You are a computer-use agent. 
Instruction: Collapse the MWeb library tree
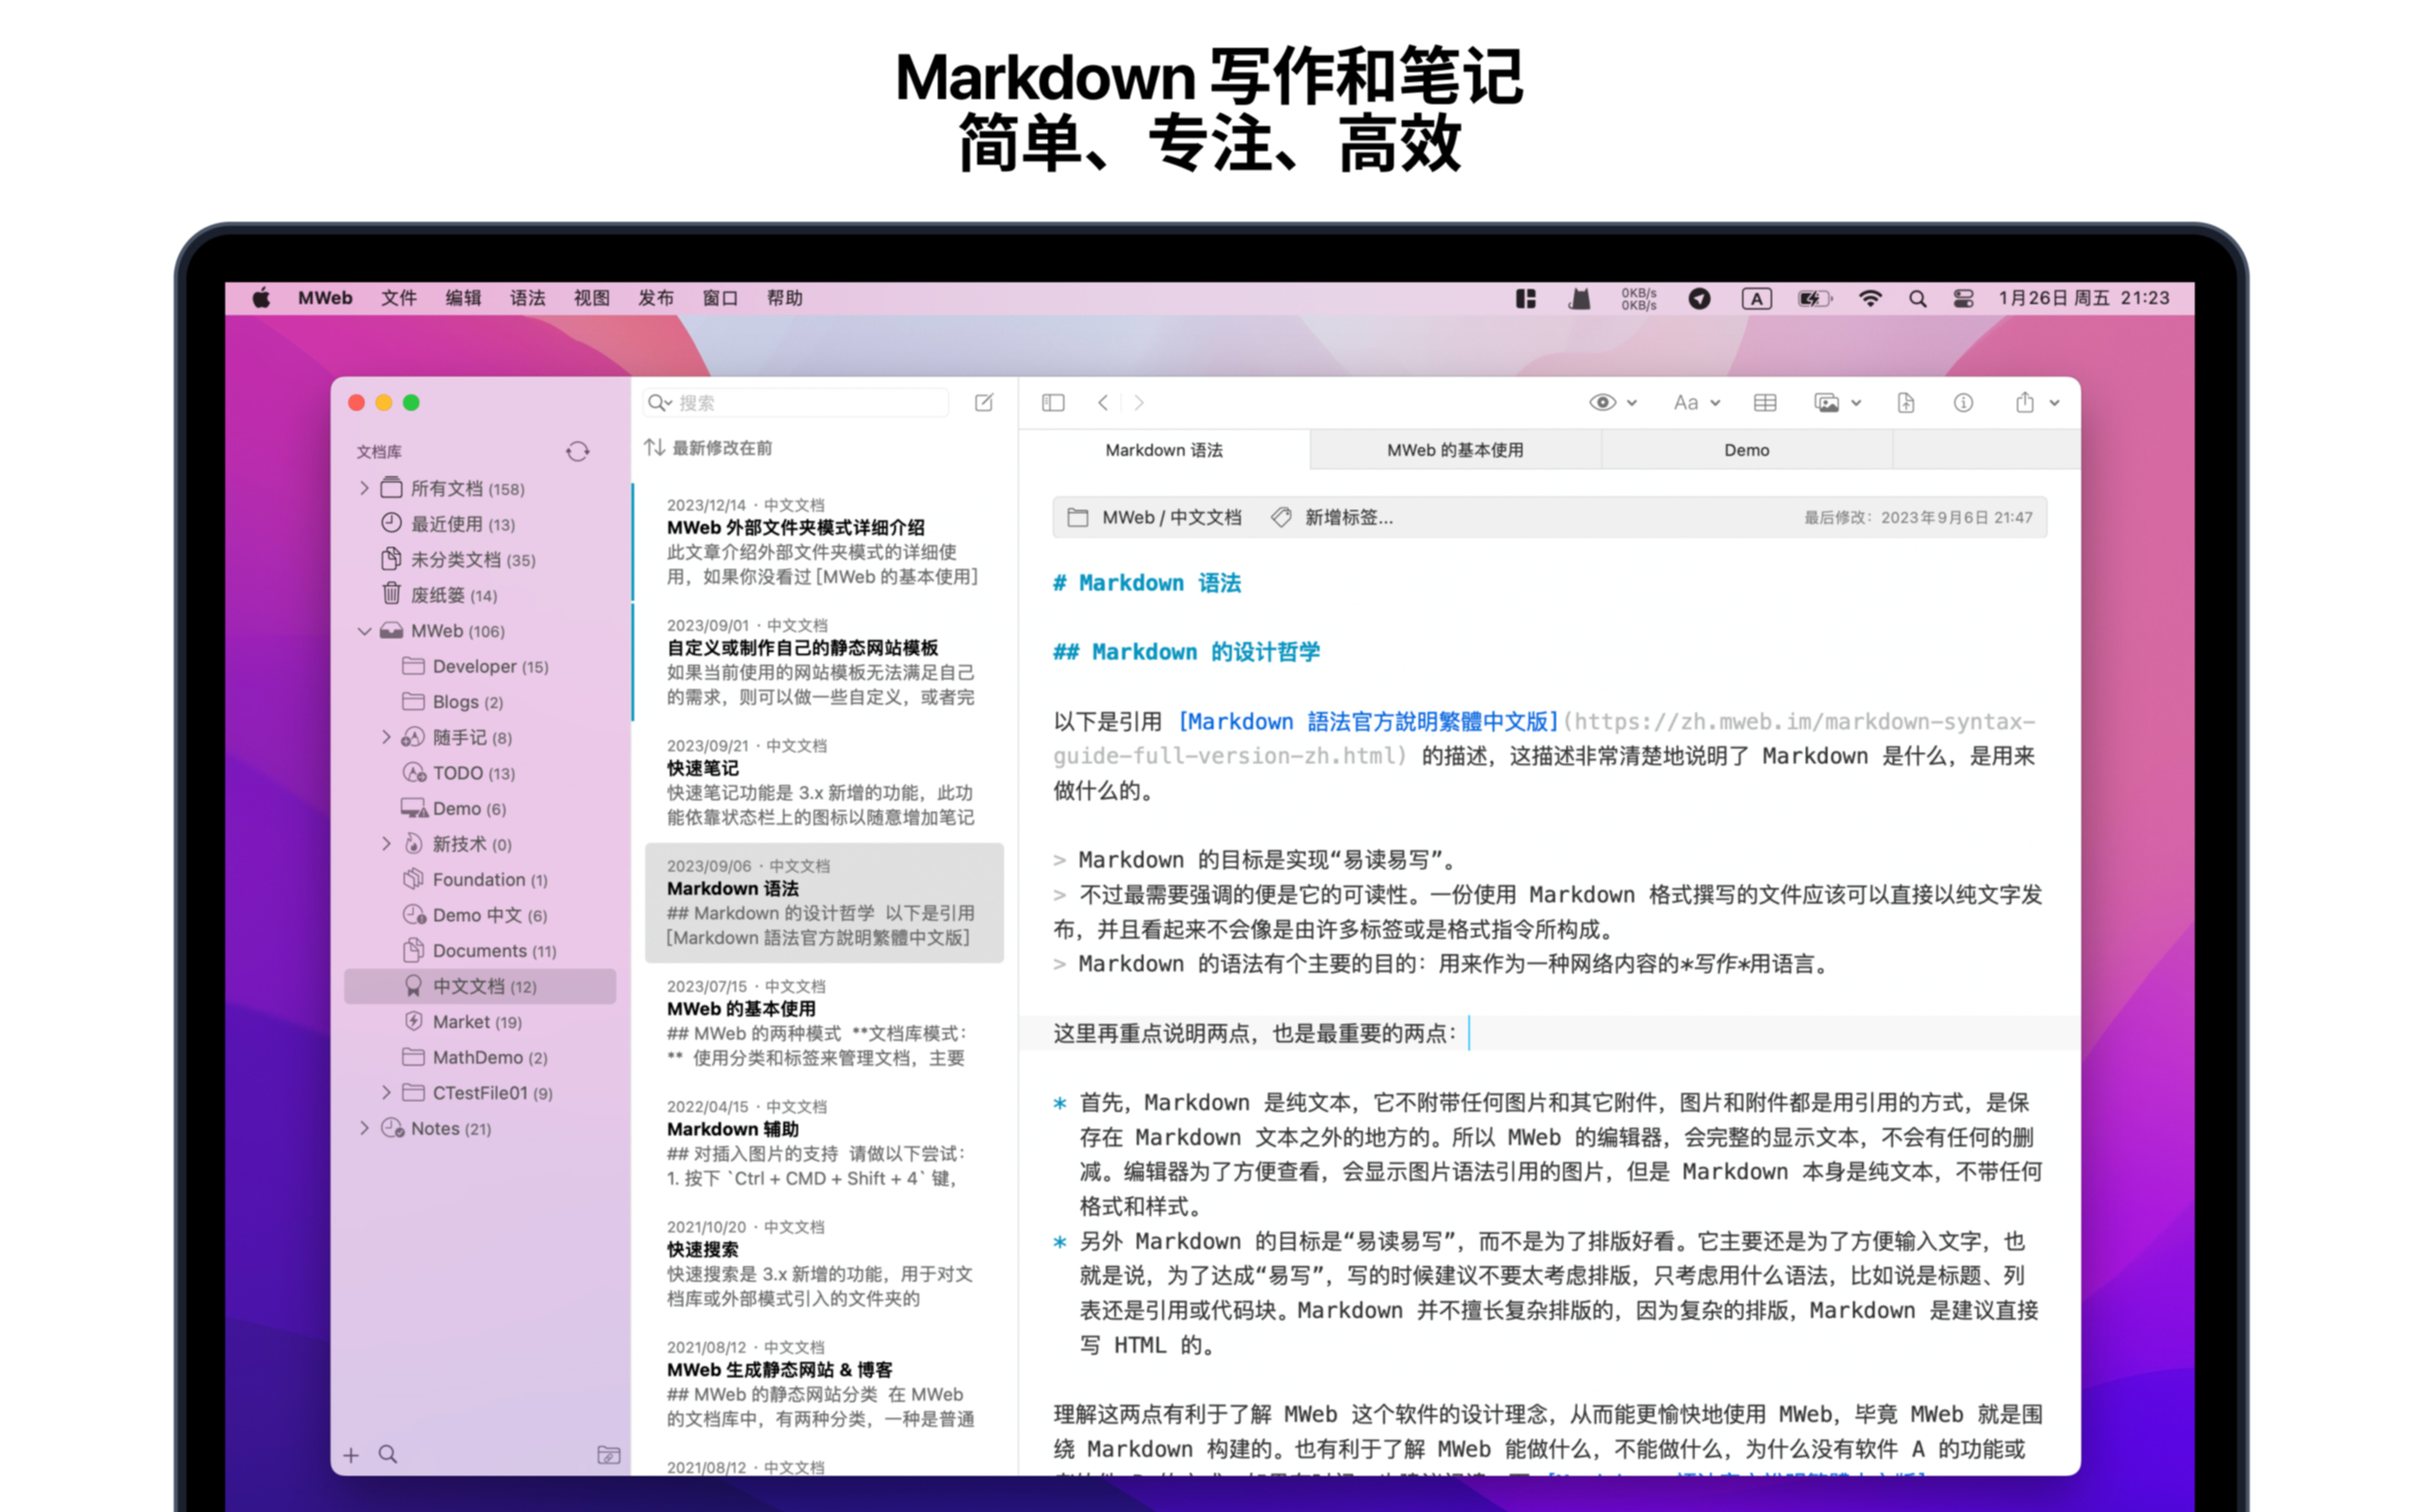364,631
